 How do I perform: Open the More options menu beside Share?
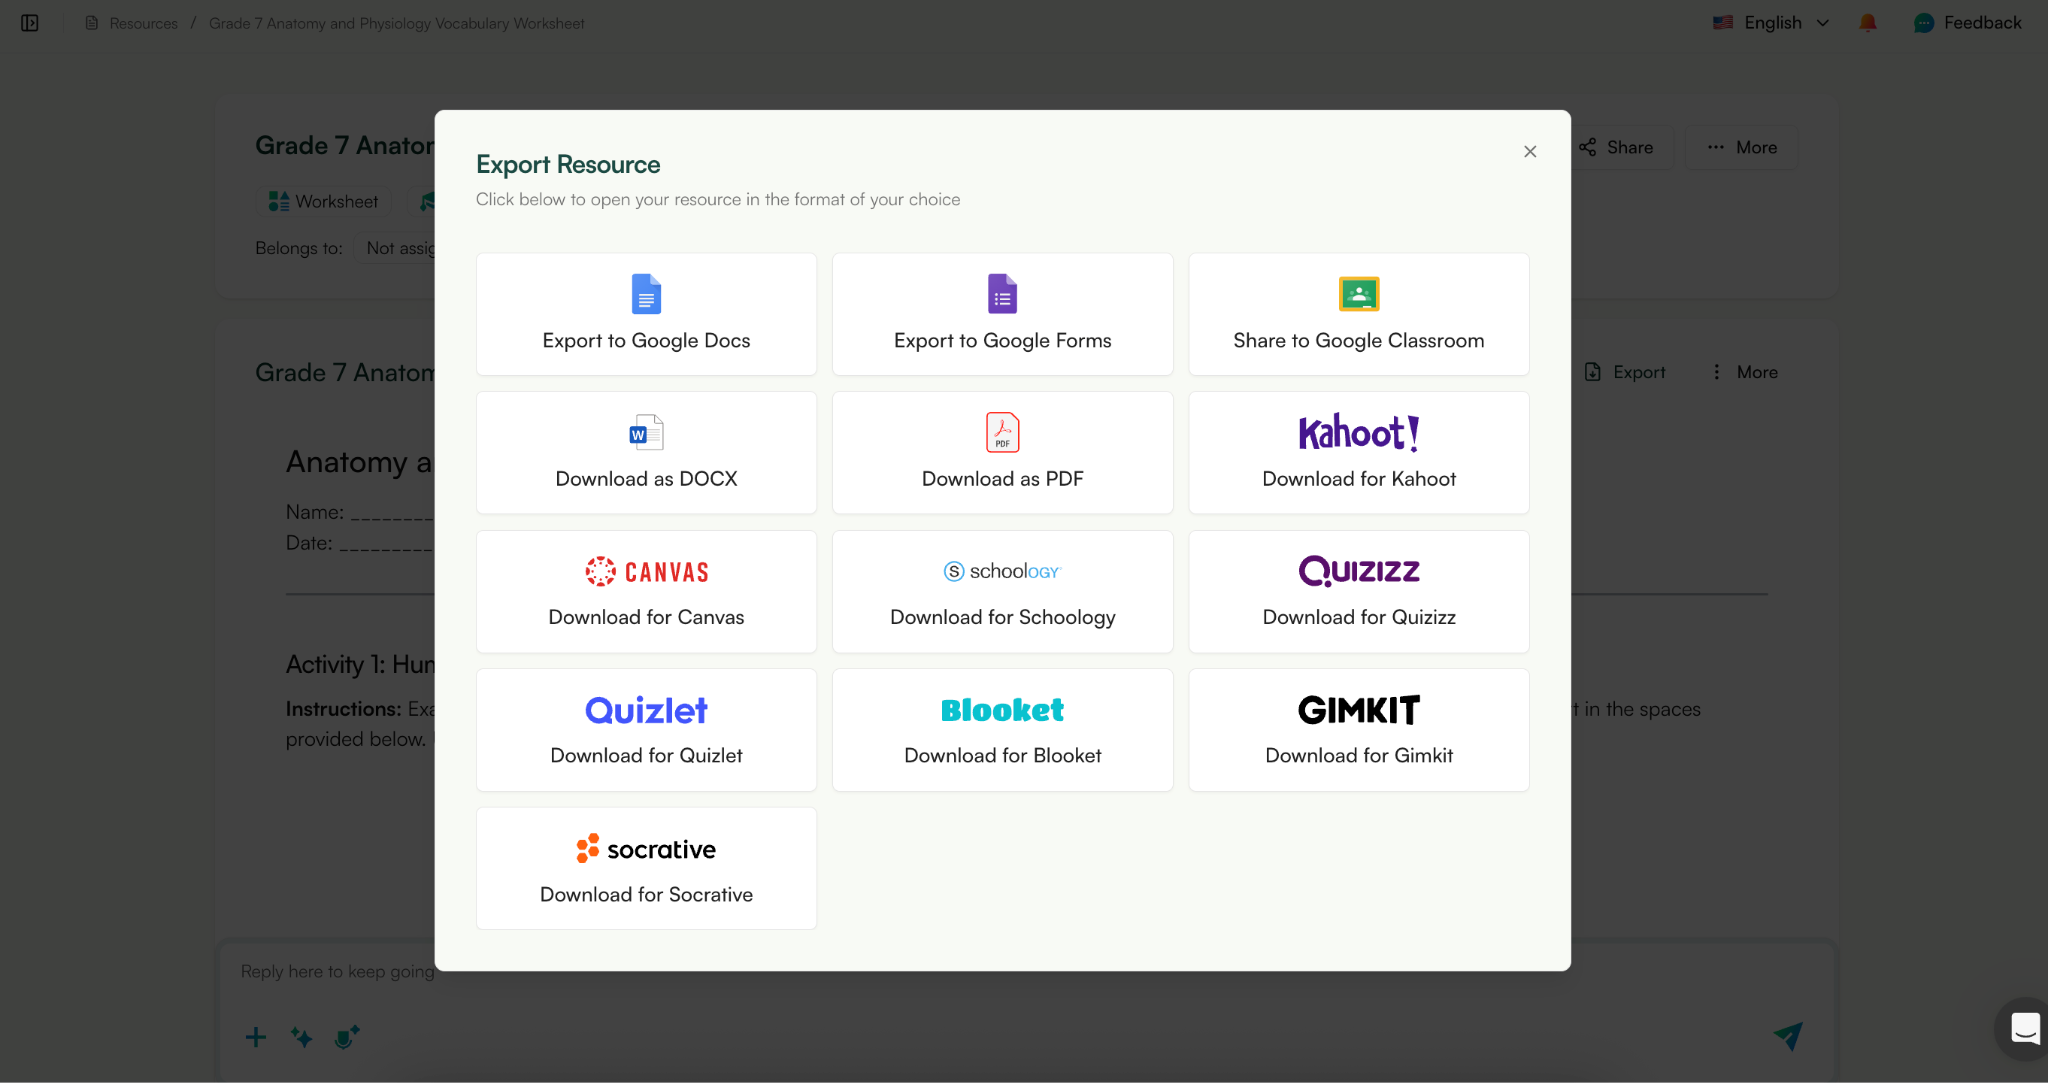[x=1740, y=147]
